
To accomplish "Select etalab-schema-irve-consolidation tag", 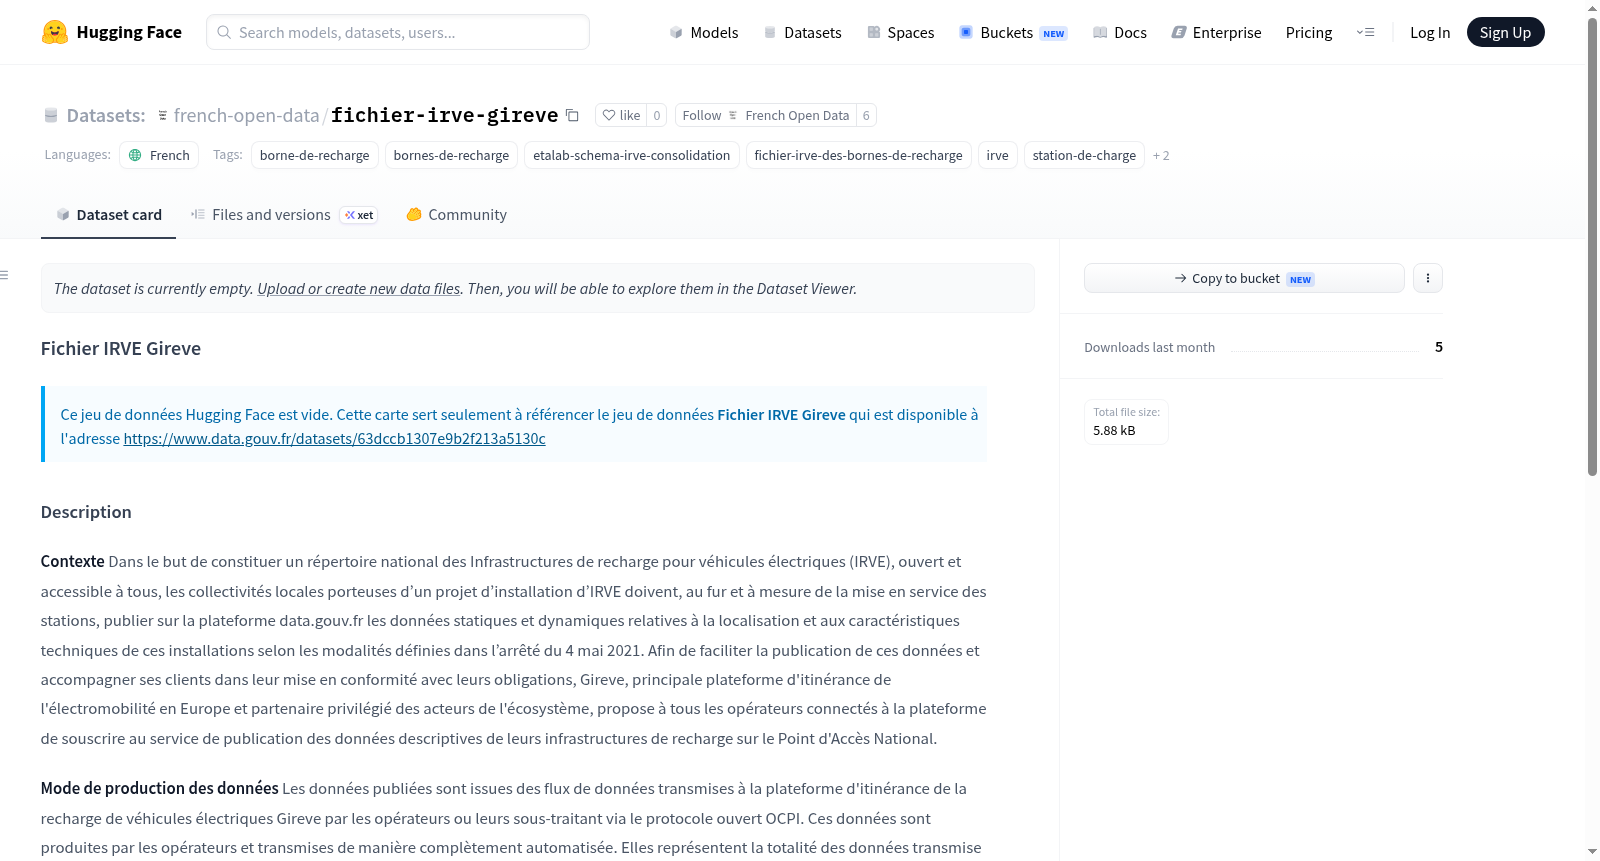I will coord(632,155).
